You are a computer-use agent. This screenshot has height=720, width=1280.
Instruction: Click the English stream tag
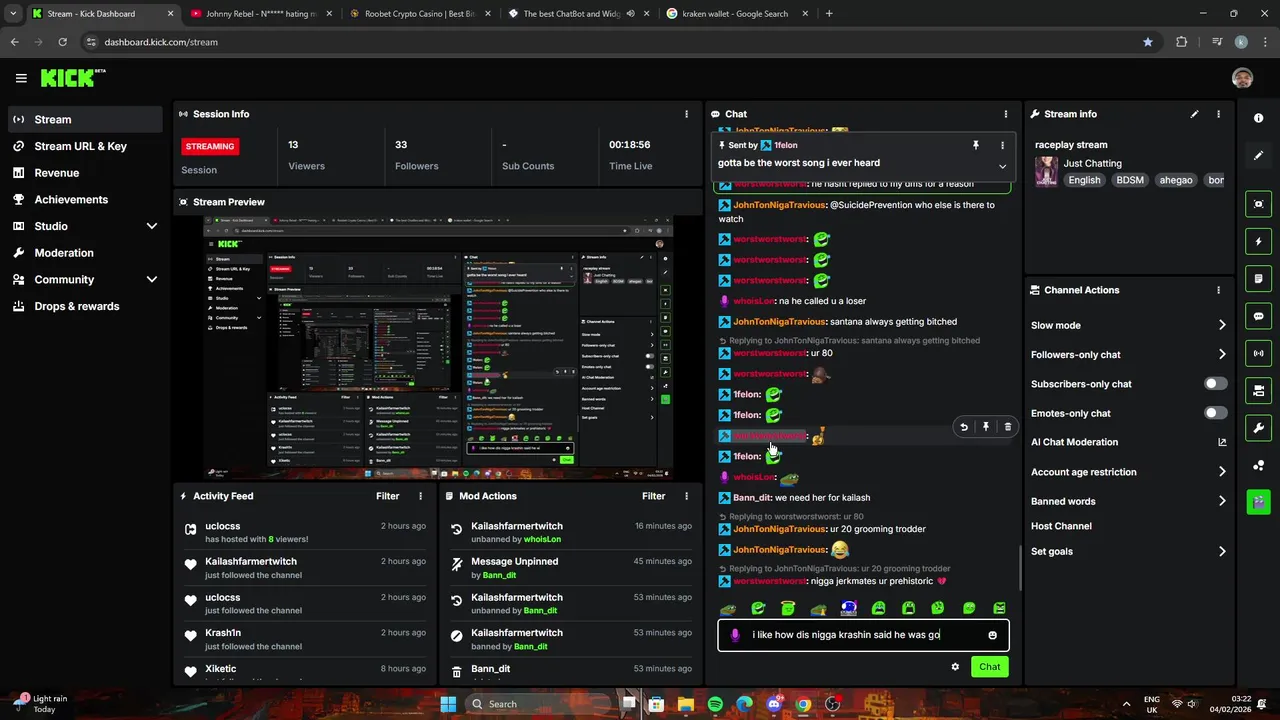[x=1084, y=180]
